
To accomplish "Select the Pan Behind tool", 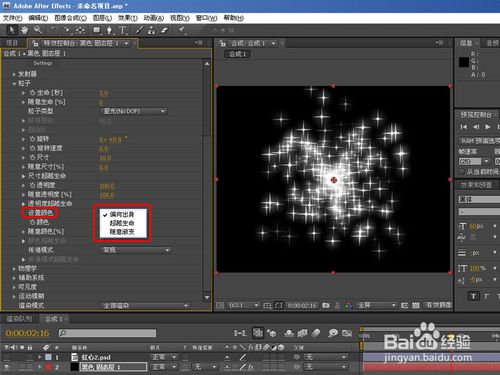I will coord(80,30).
